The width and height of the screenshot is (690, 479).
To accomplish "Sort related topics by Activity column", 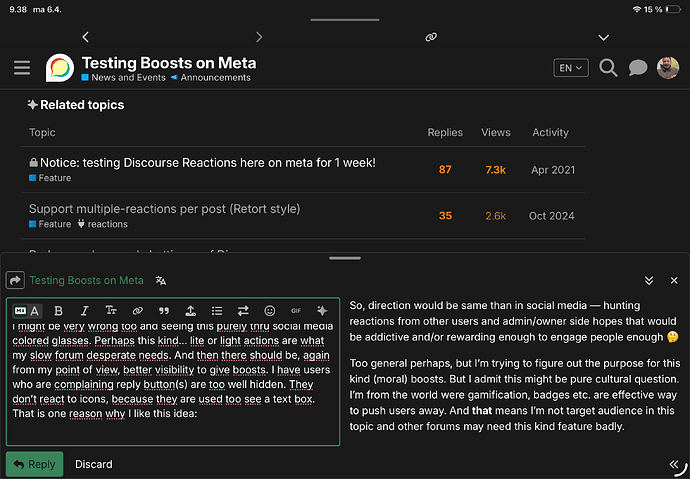I will coord(550,132).
